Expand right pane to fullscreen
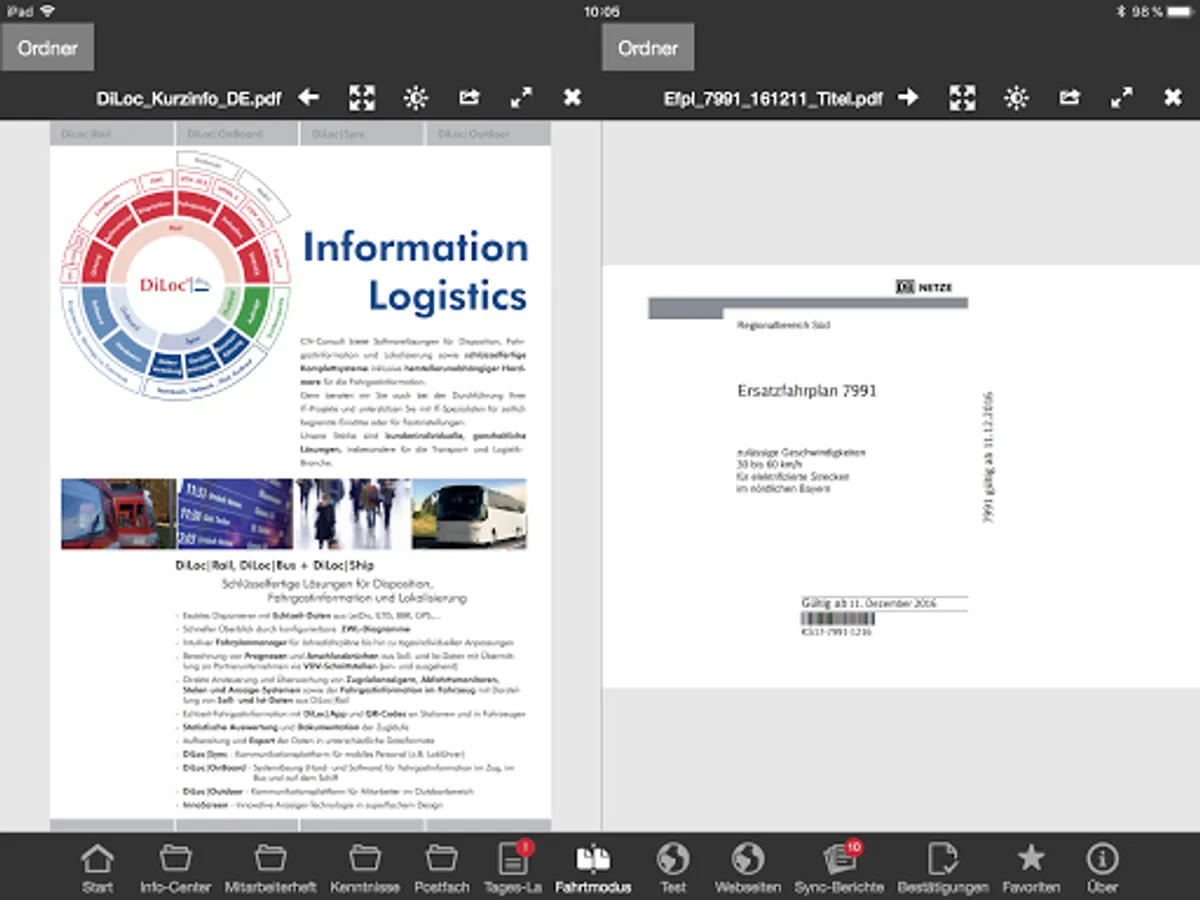 coord(1121,98)
